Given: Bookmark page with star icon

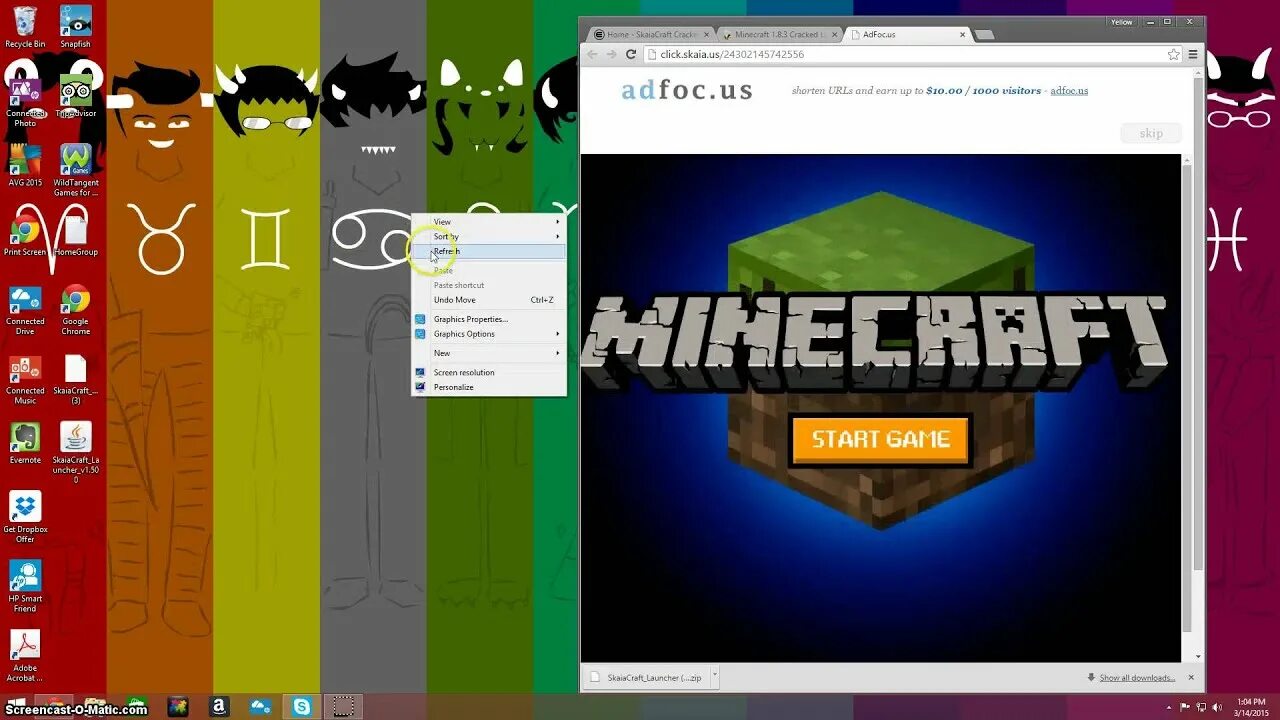Looking at the screenshot, I should pos(1173,54).
